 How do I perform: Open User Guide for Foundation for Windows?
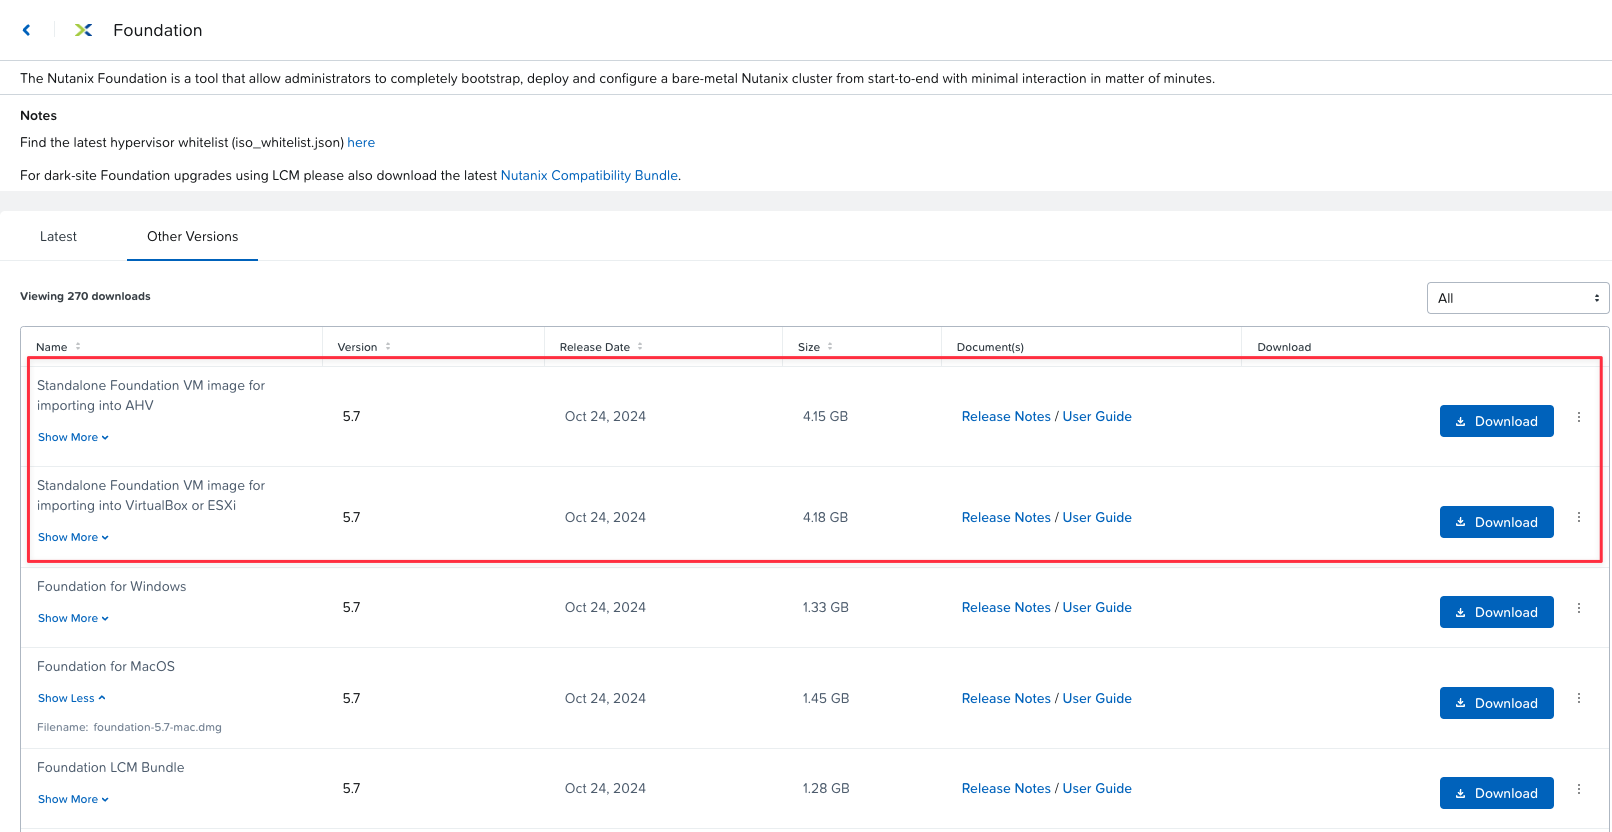coord(1097,607)
